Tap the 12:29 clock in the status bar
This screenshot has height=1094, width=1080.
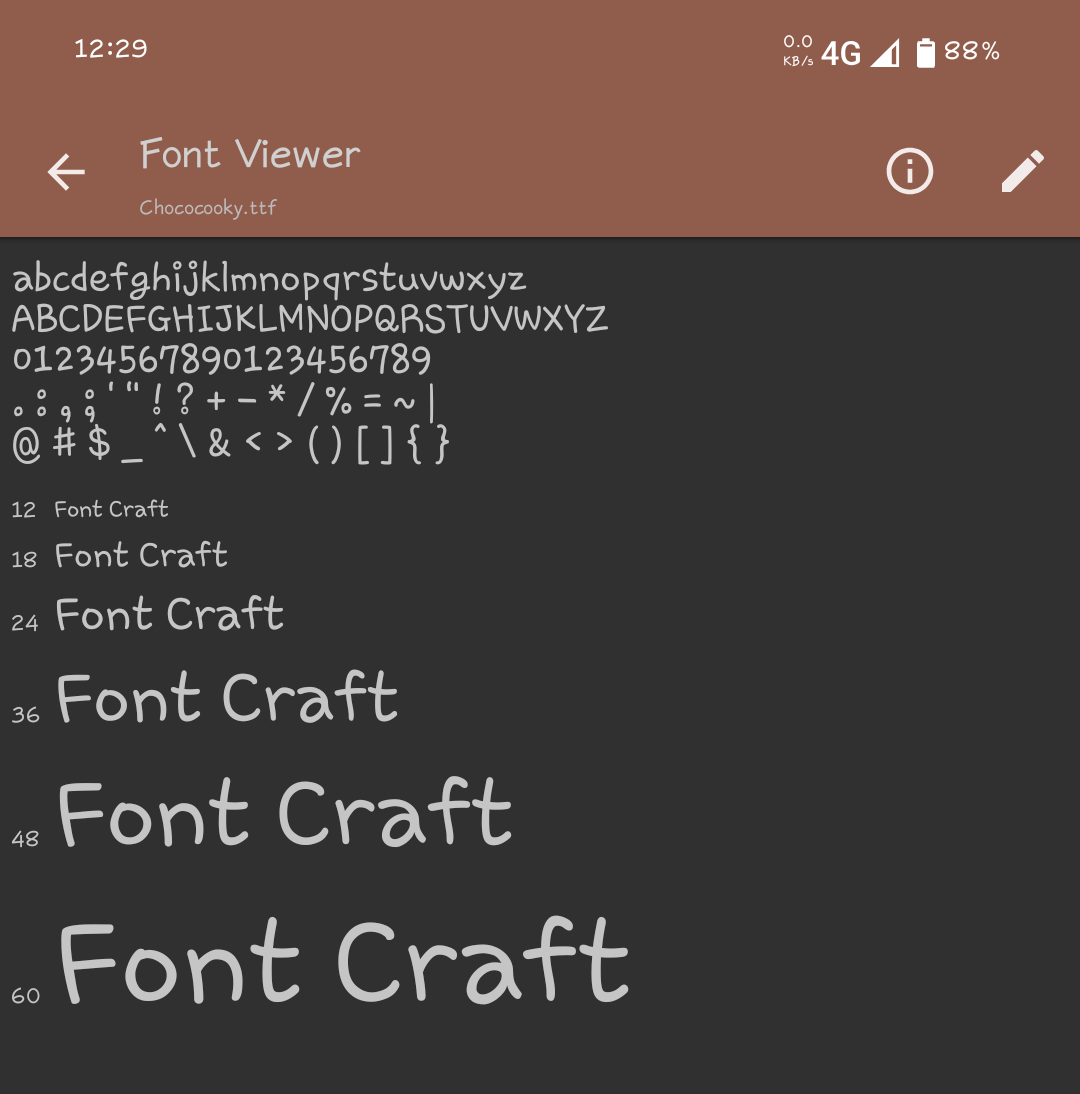[x=110, y=49]
